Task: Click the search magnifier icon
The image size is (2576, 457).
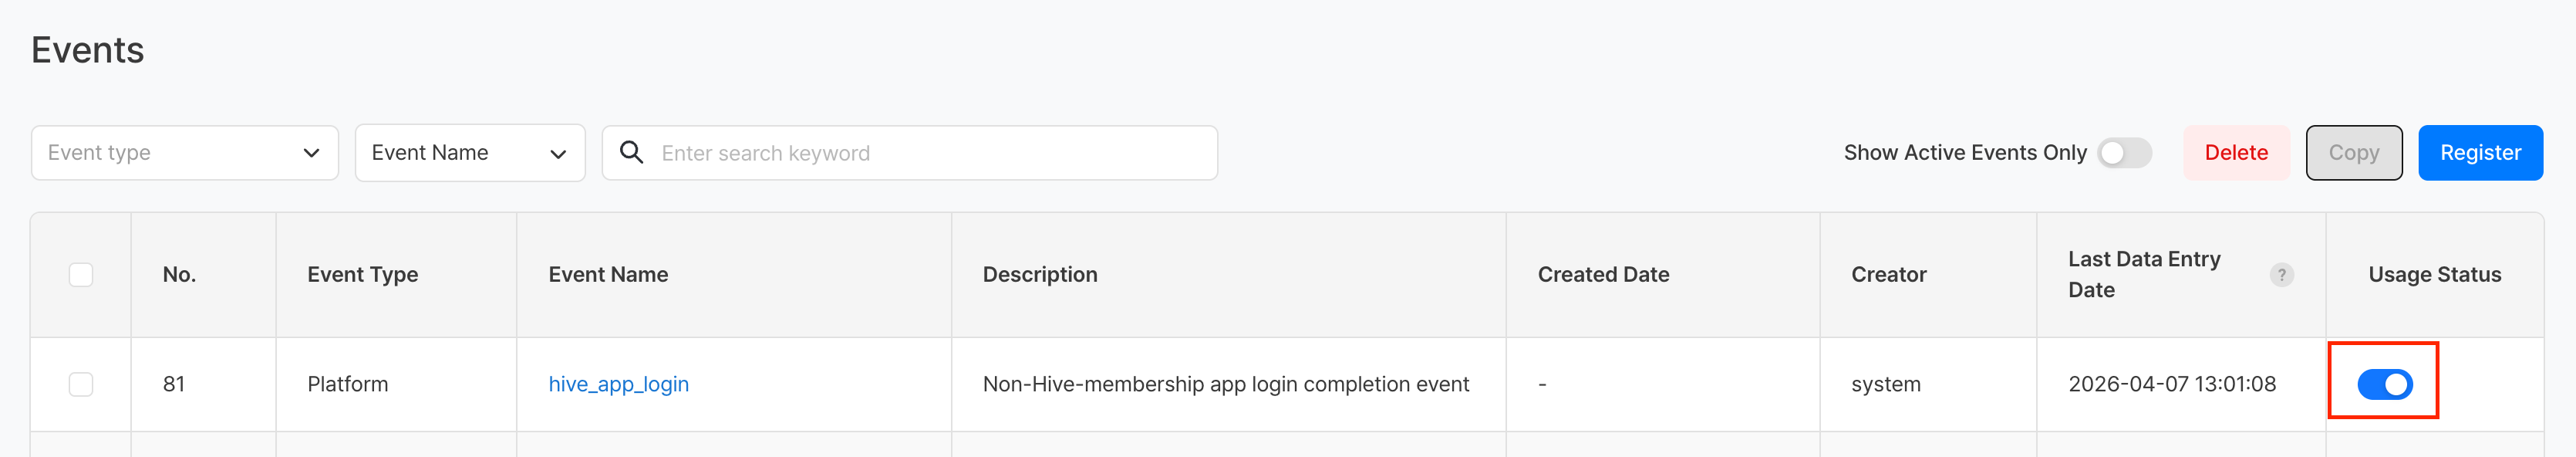Action: click(631, 153)
